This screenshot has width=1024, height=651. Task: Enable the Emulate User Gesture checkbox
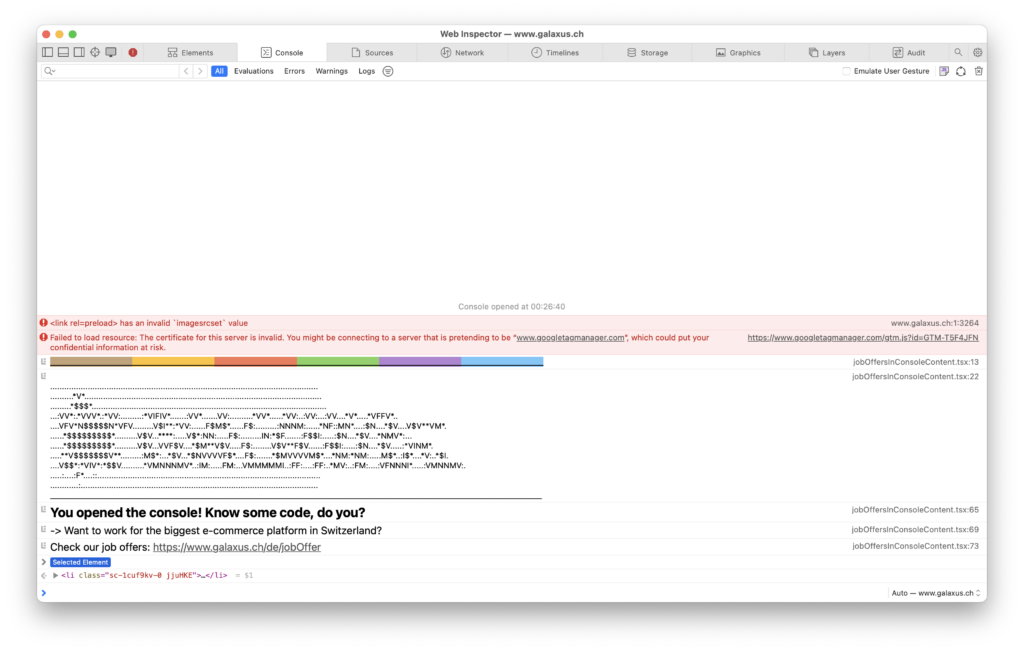[x=845, y=71]
